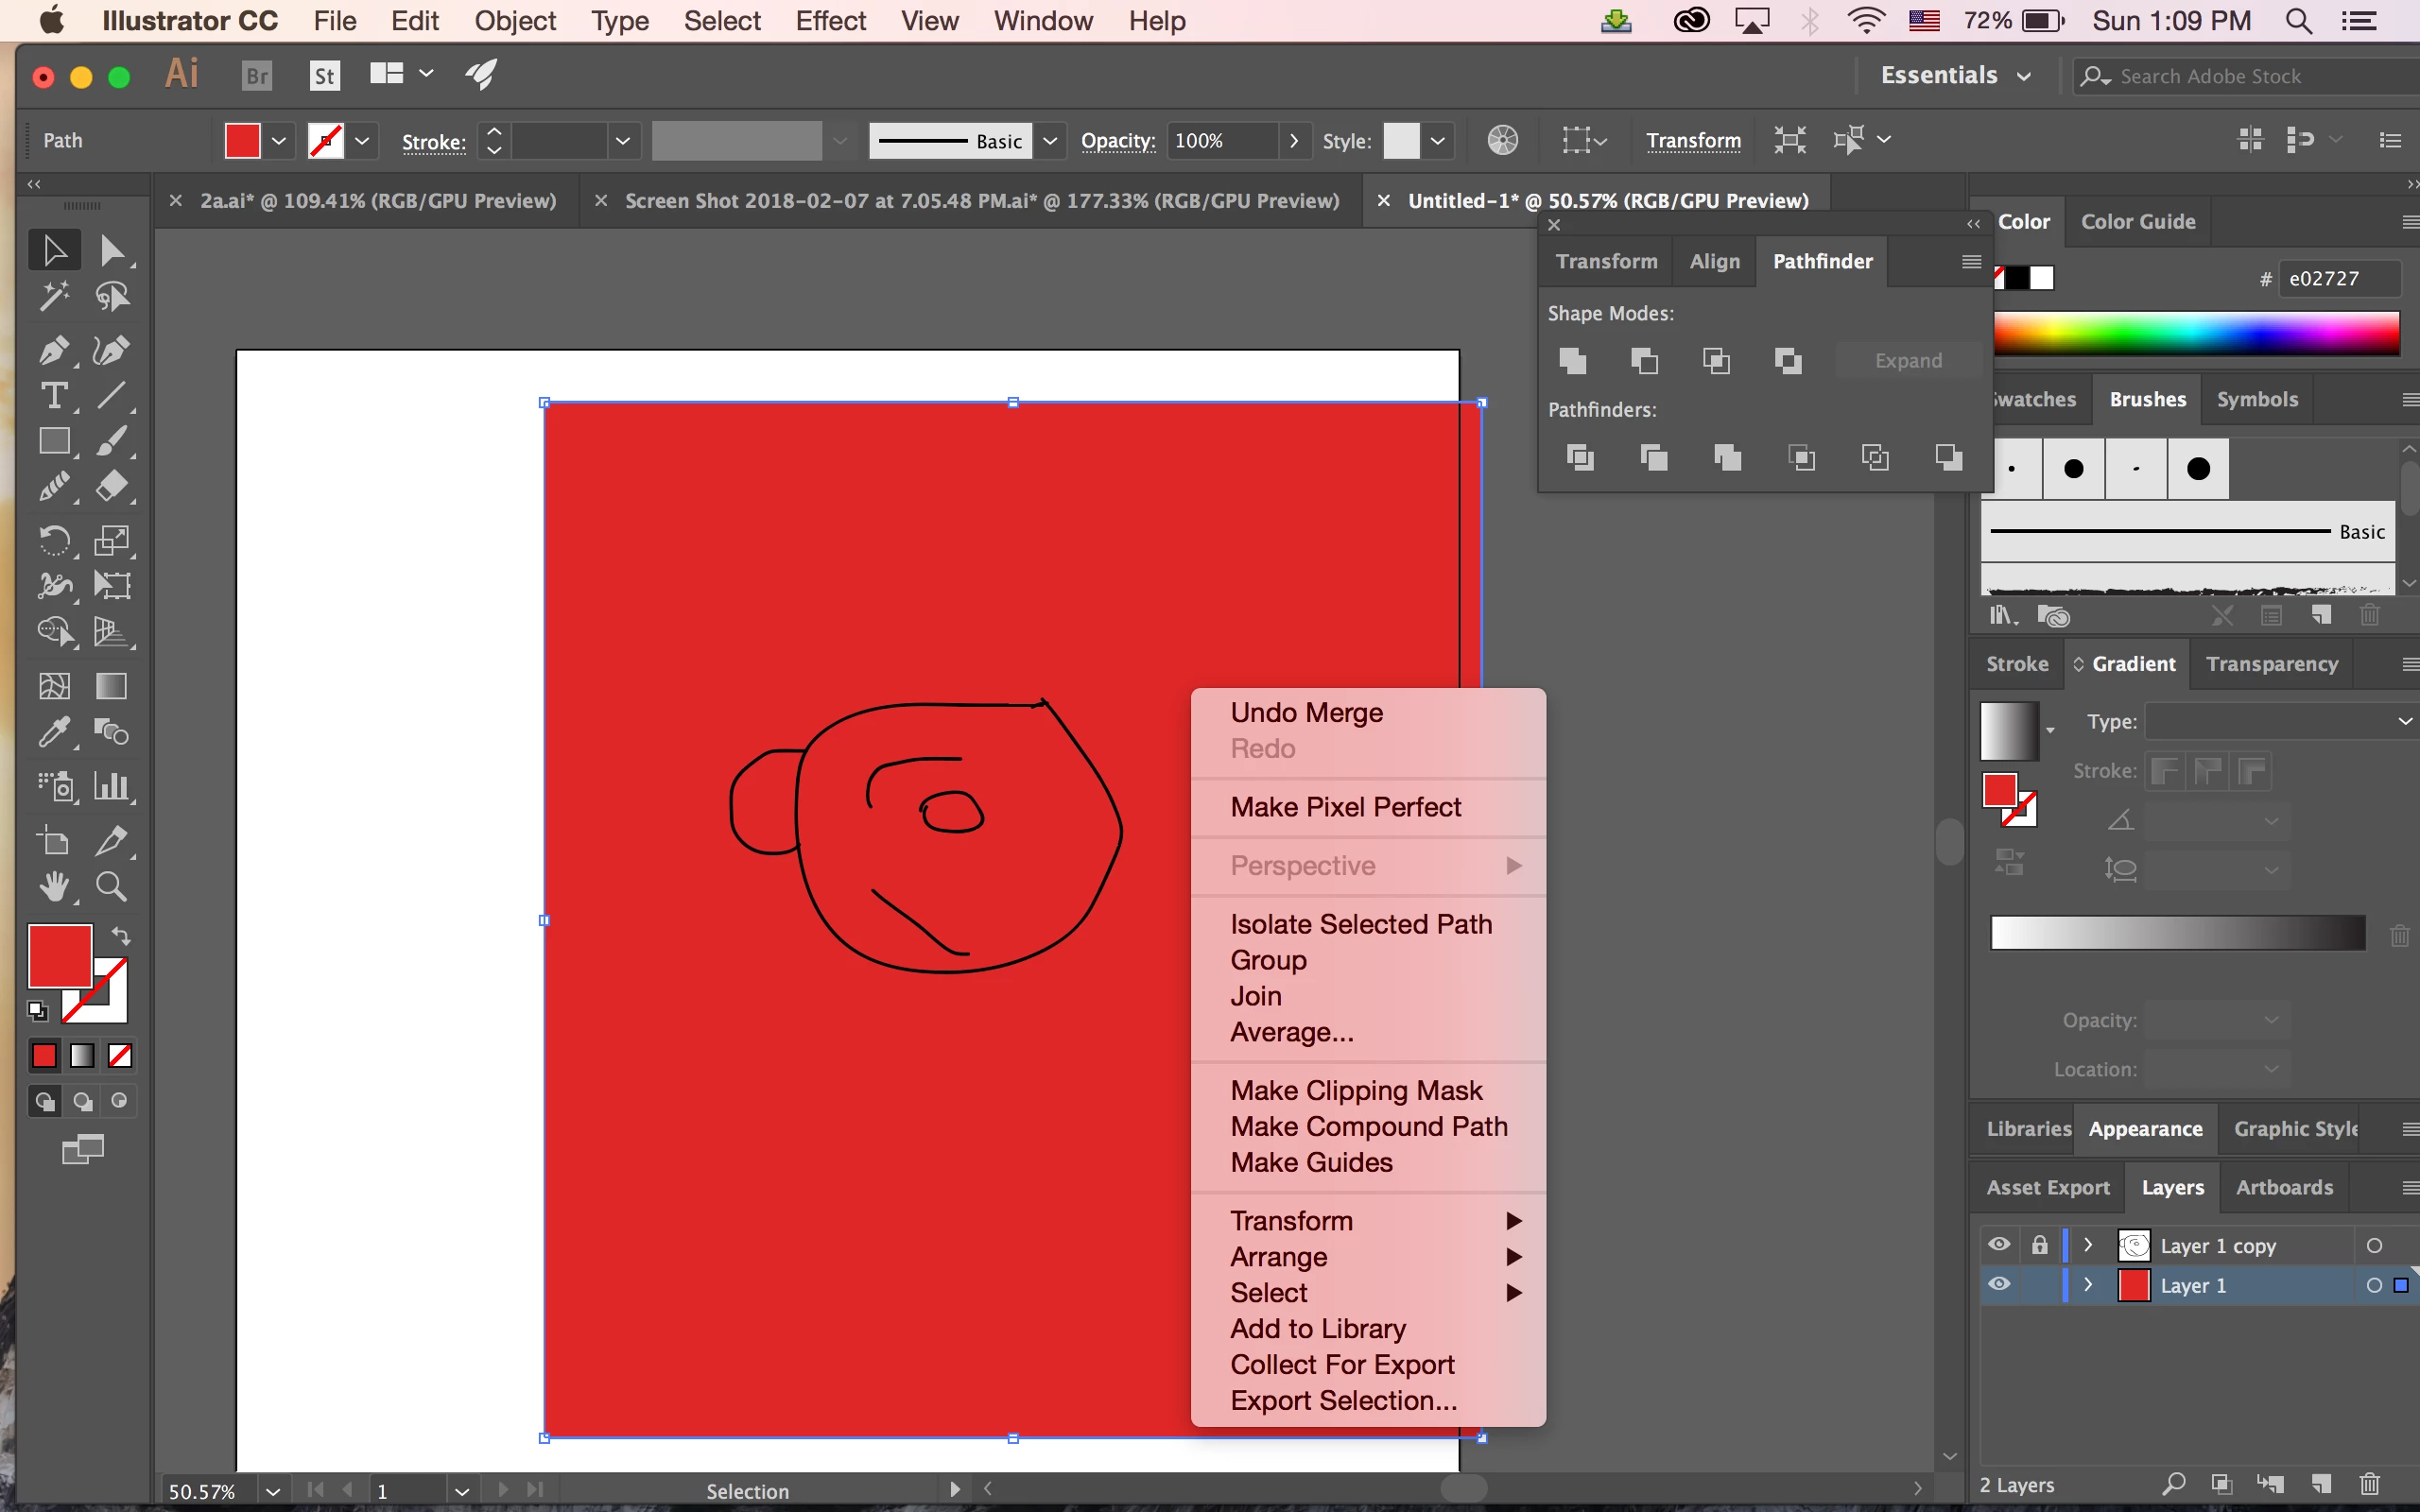Toggle visibility of Layer 1 copy
This screenshot has height=1512, width=2420.
[1999, 1245]
